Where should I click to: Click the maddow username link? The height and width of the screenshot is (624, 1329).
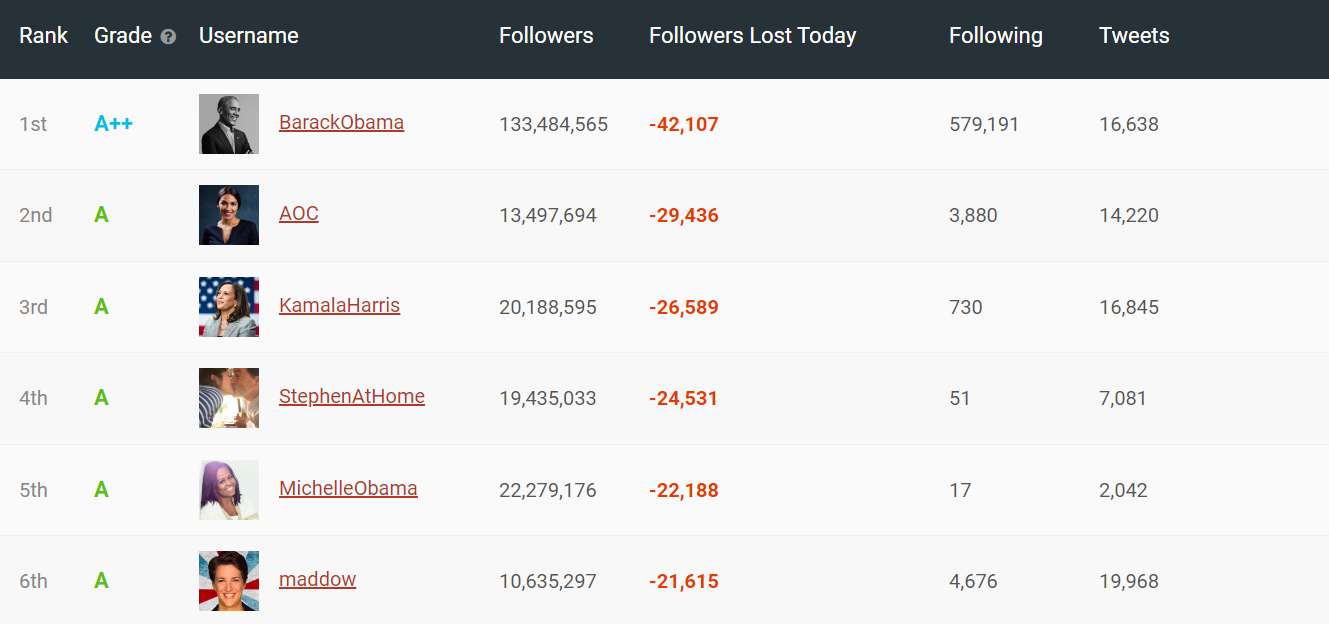pyautogui.click(x=317, y=580)
